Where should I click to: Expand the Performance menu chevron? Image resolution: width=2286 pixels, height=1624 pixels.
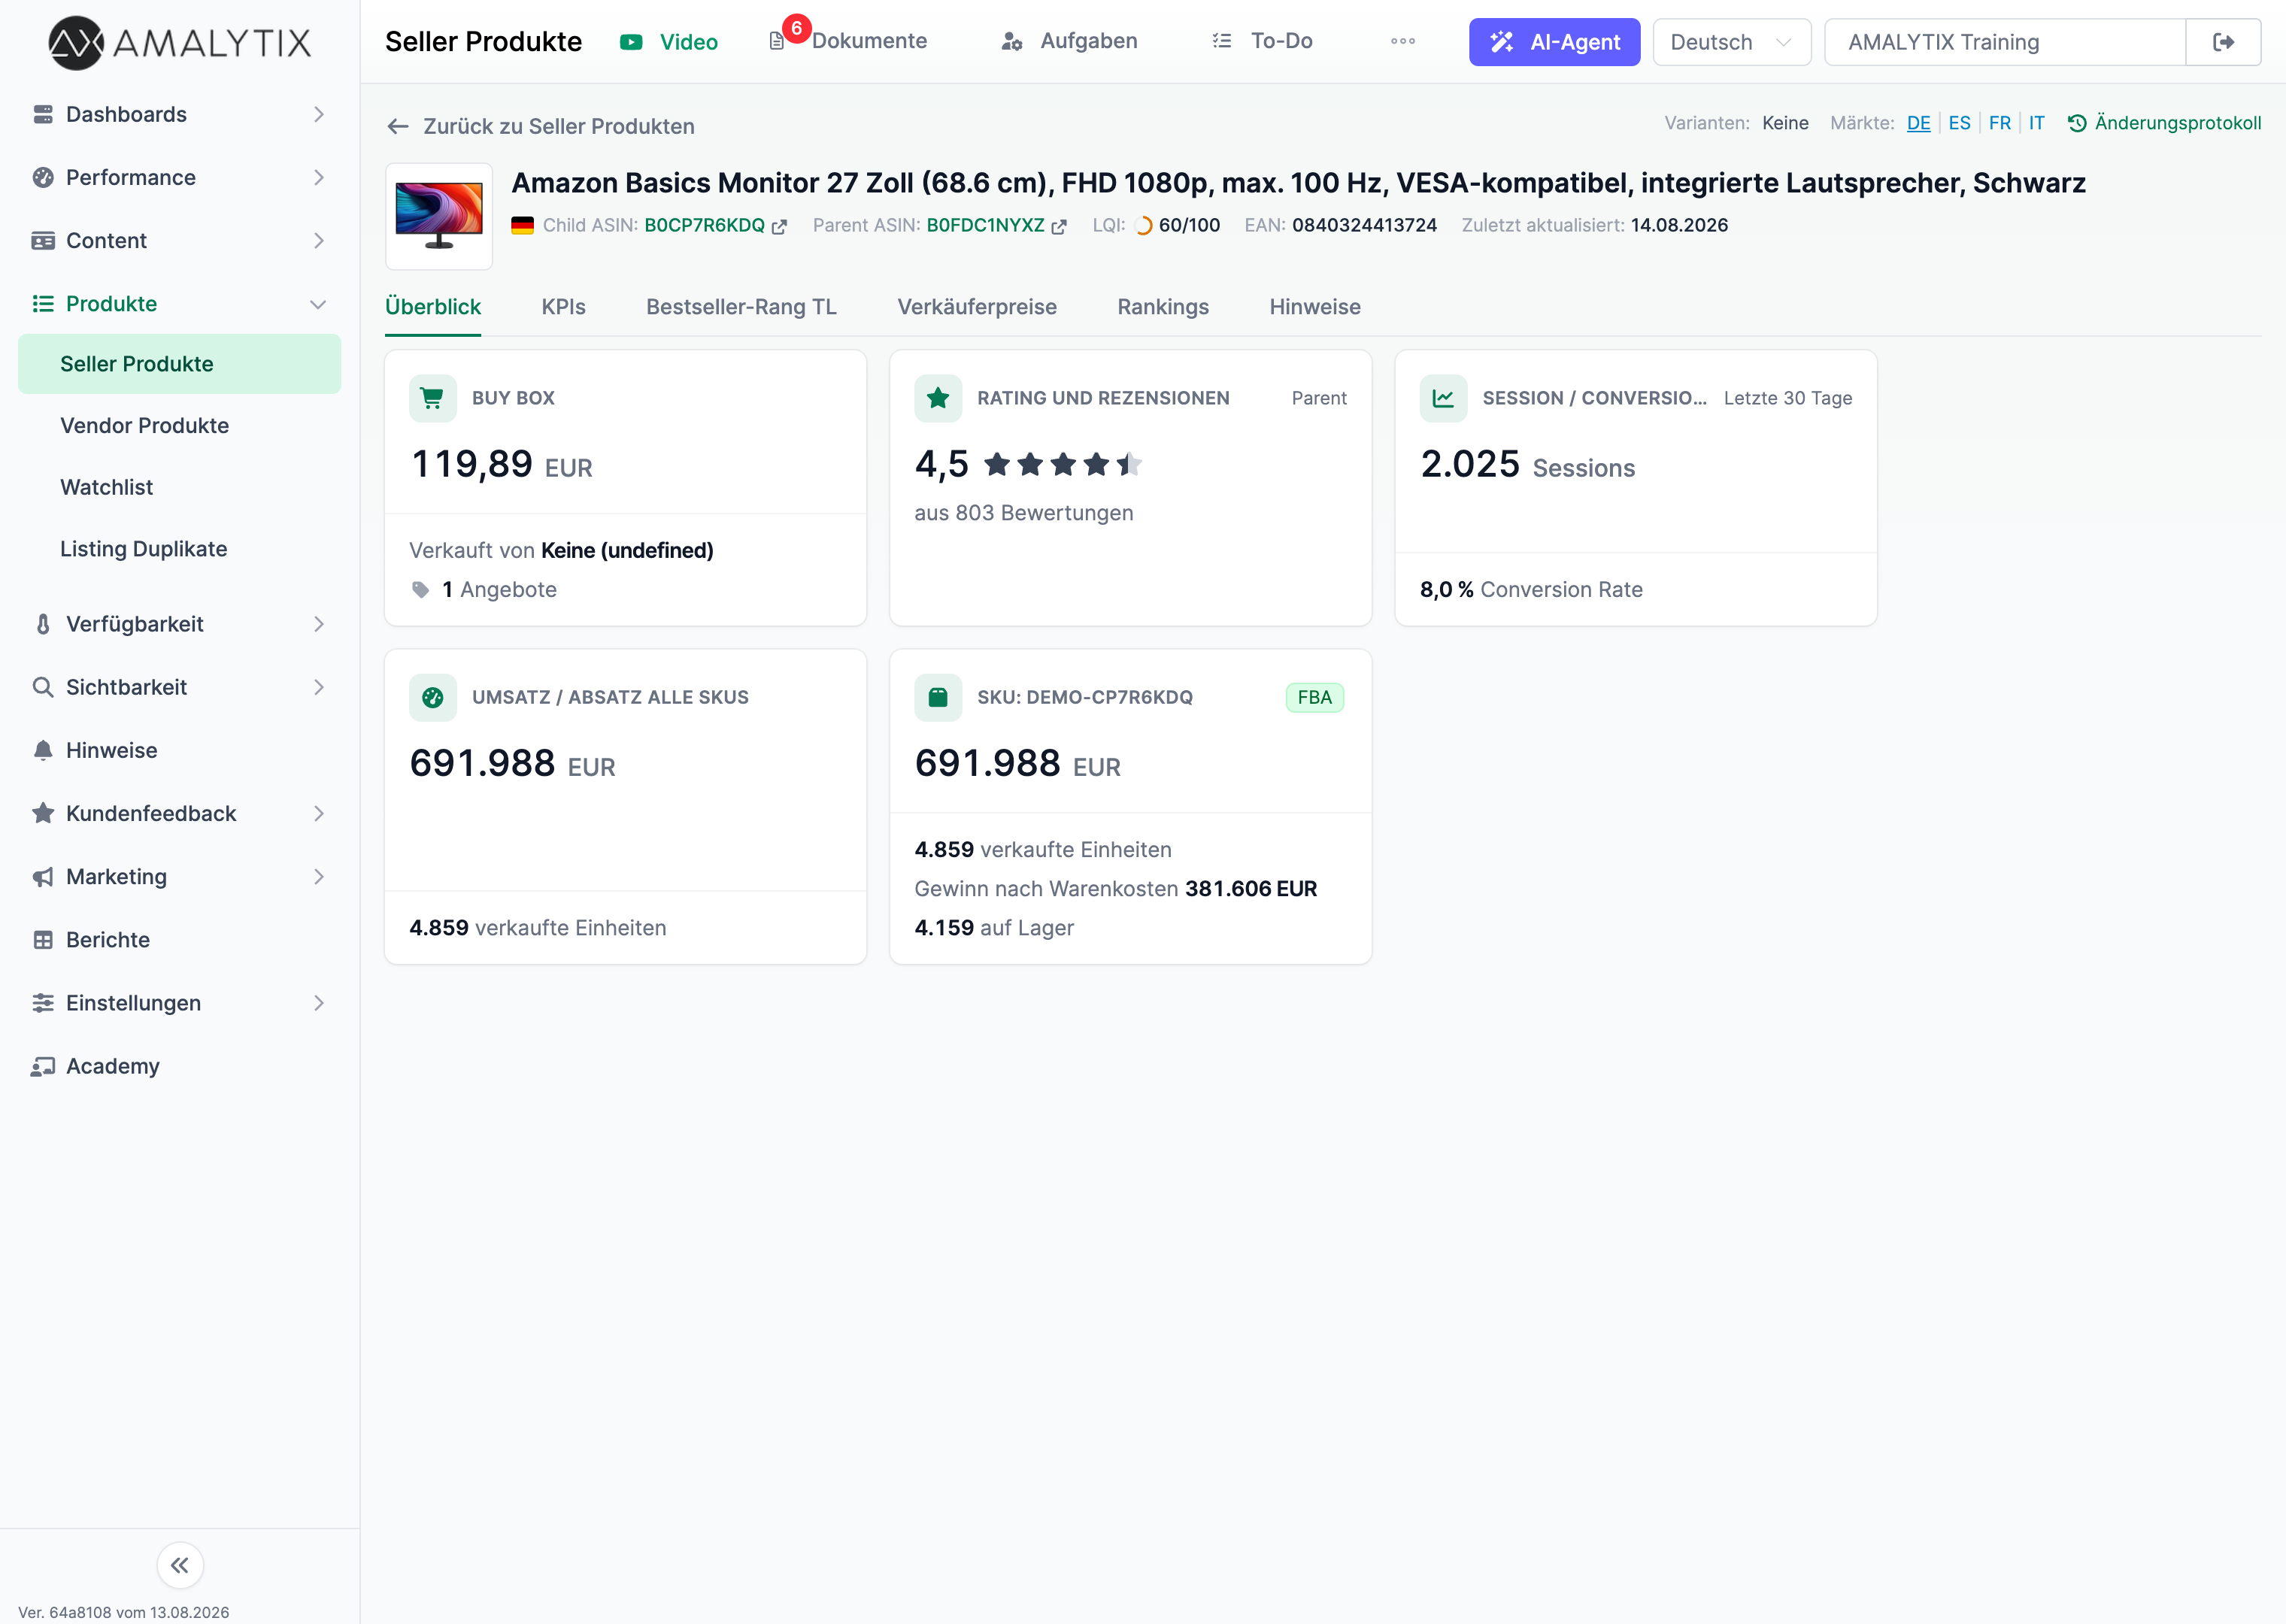[319, 177]
